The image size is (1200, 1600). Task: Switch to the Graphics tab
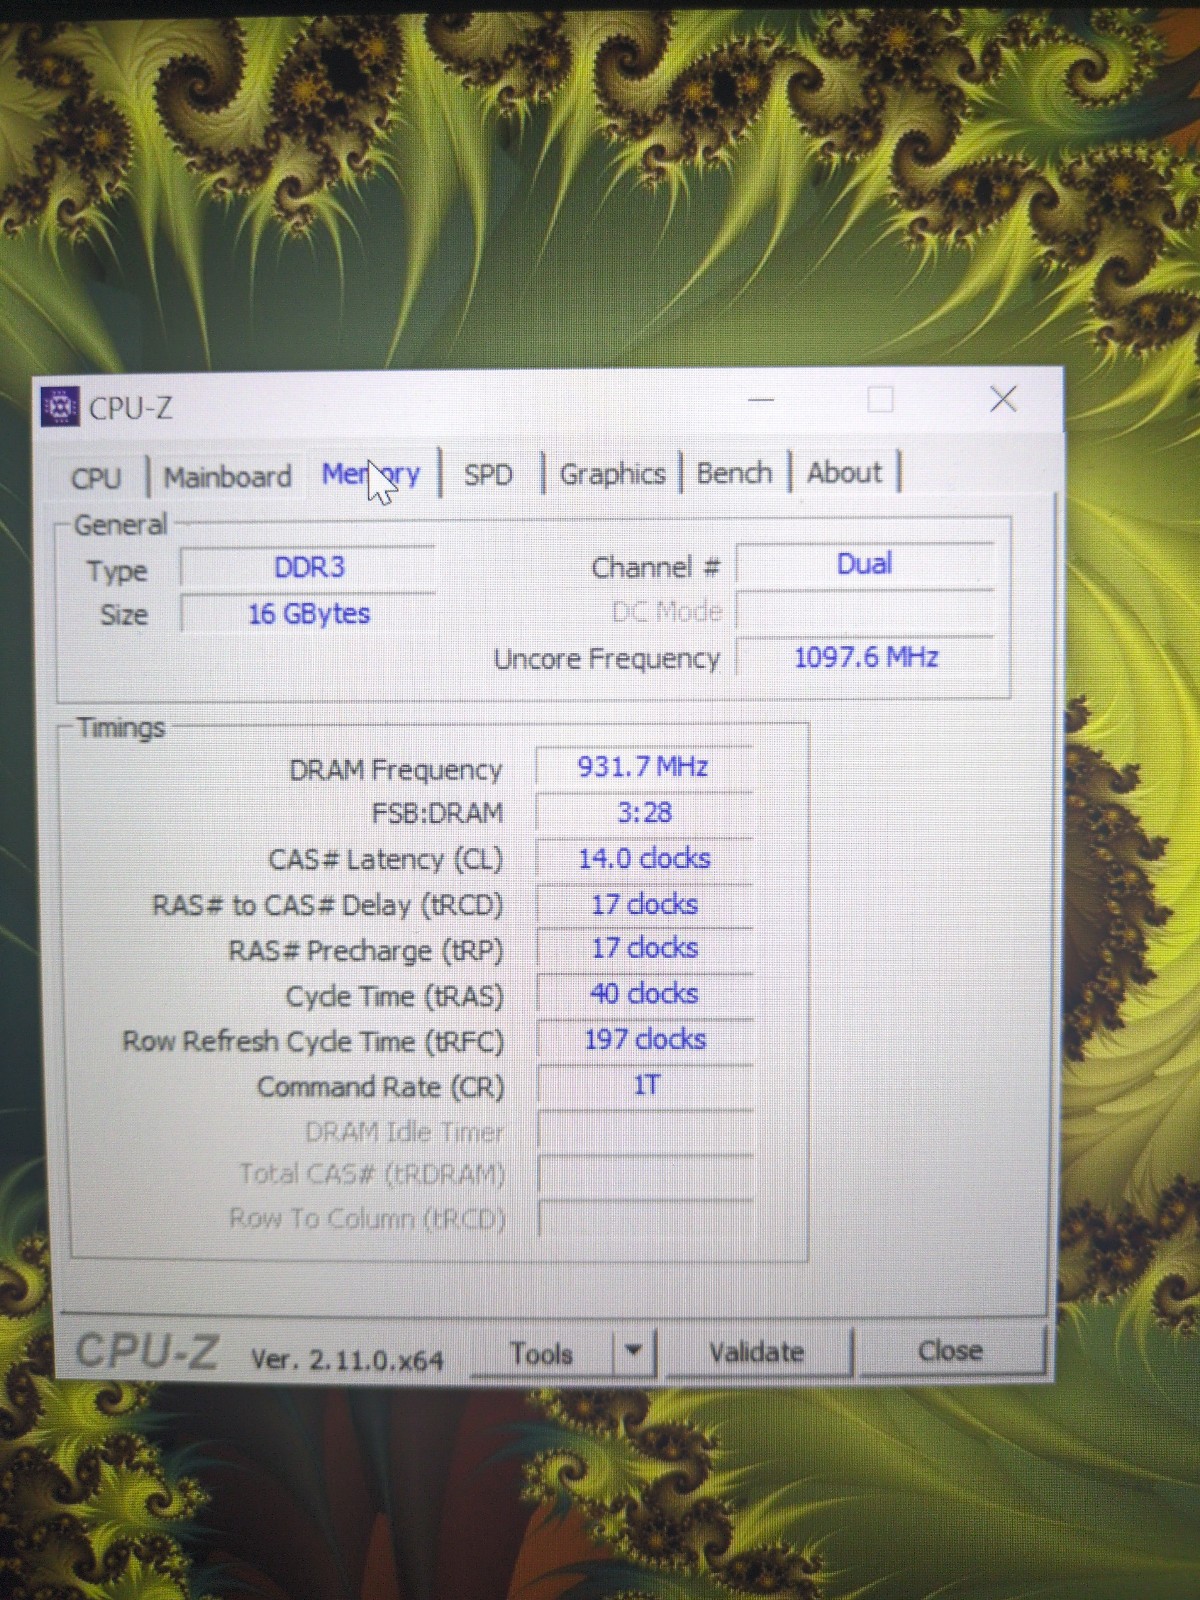tap(612, 474)
